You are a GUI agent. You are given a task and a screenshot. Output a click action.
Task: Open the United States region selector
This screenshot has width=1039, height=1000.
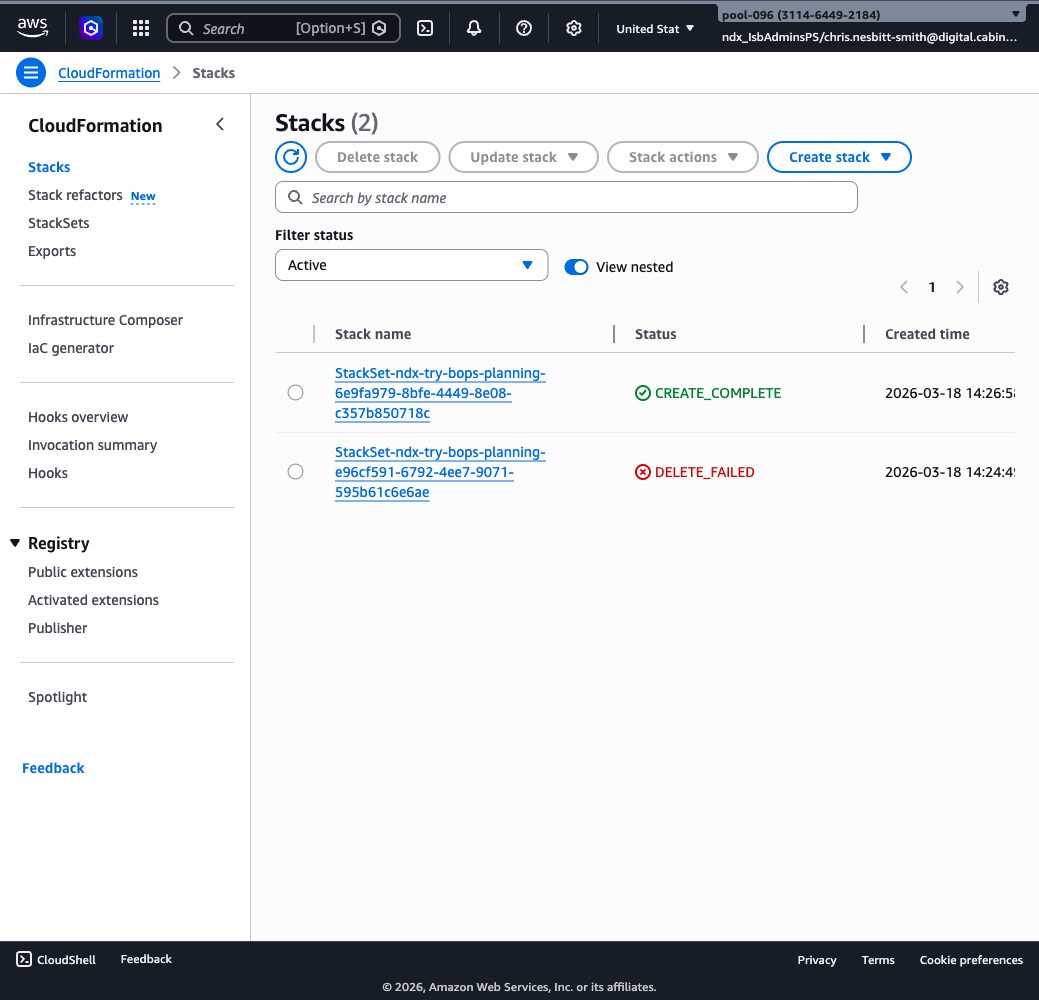pyautogui.click(x=654, y=28)
